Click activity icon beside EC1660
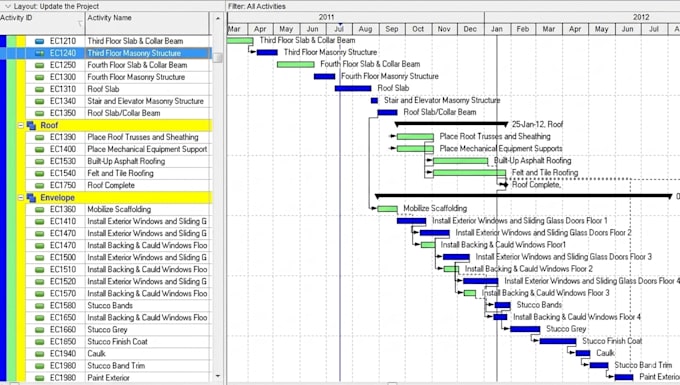Image resolution: width=680 pixels, height=385 pixels. (x=39, y=330)
